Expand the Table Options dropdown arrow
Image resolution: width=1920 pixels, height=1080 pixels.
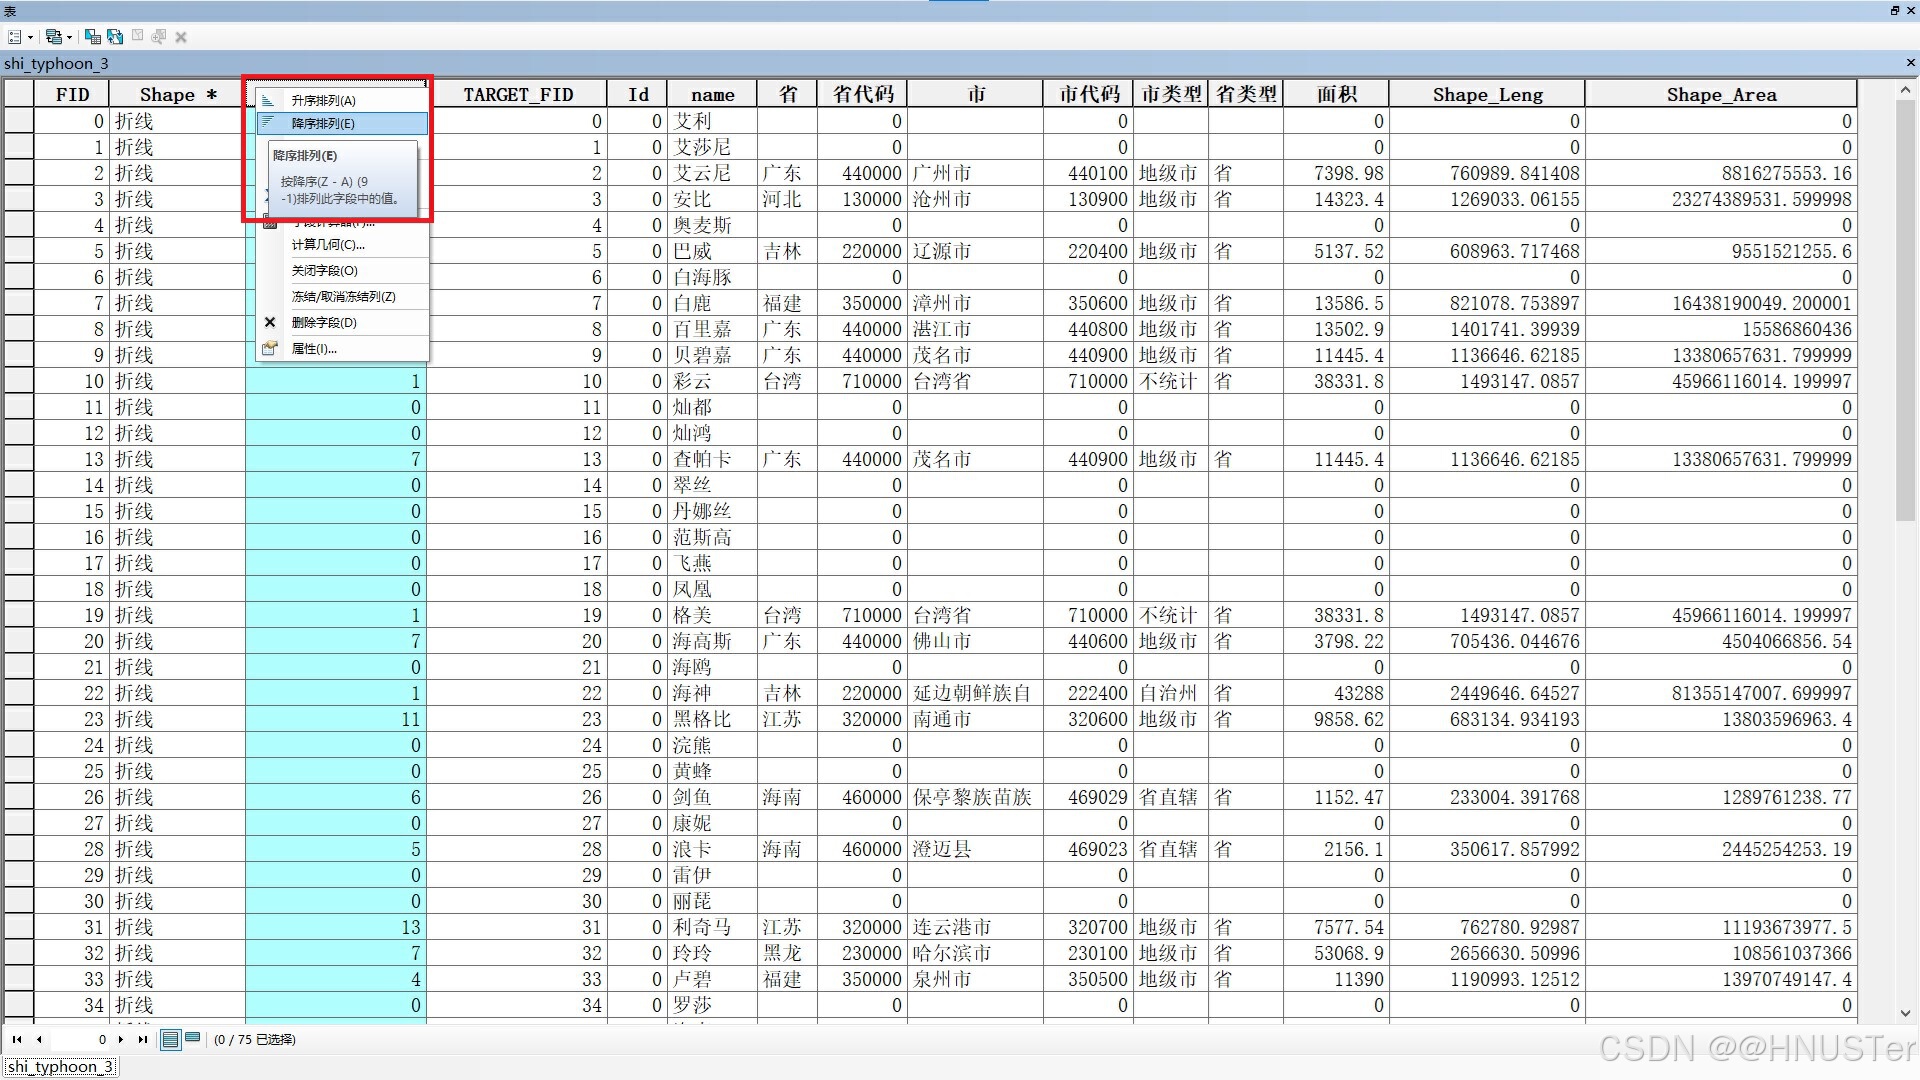click(x=30, y=38)
